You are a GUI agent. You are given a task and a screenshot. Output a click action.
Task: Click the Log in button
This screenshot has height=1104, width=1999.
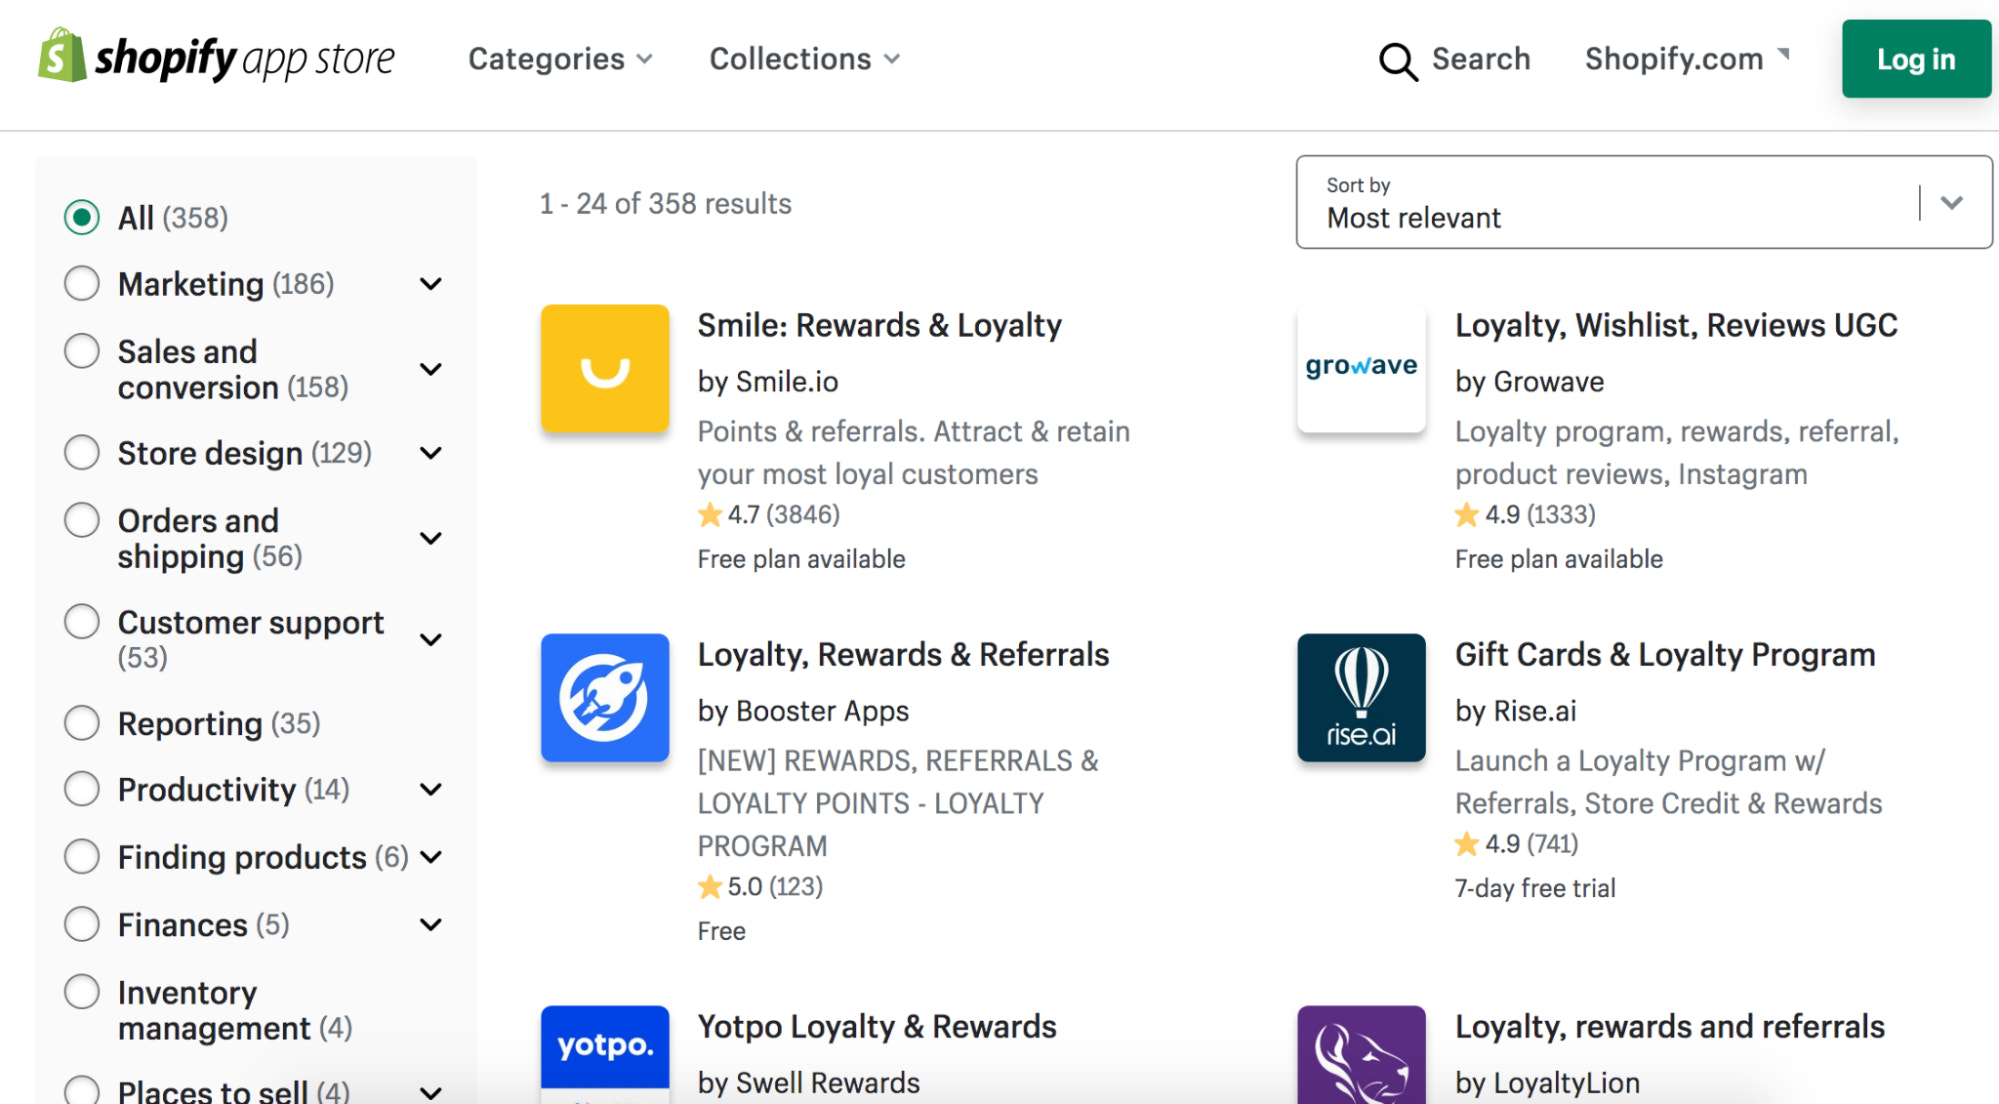(1915, 59)
